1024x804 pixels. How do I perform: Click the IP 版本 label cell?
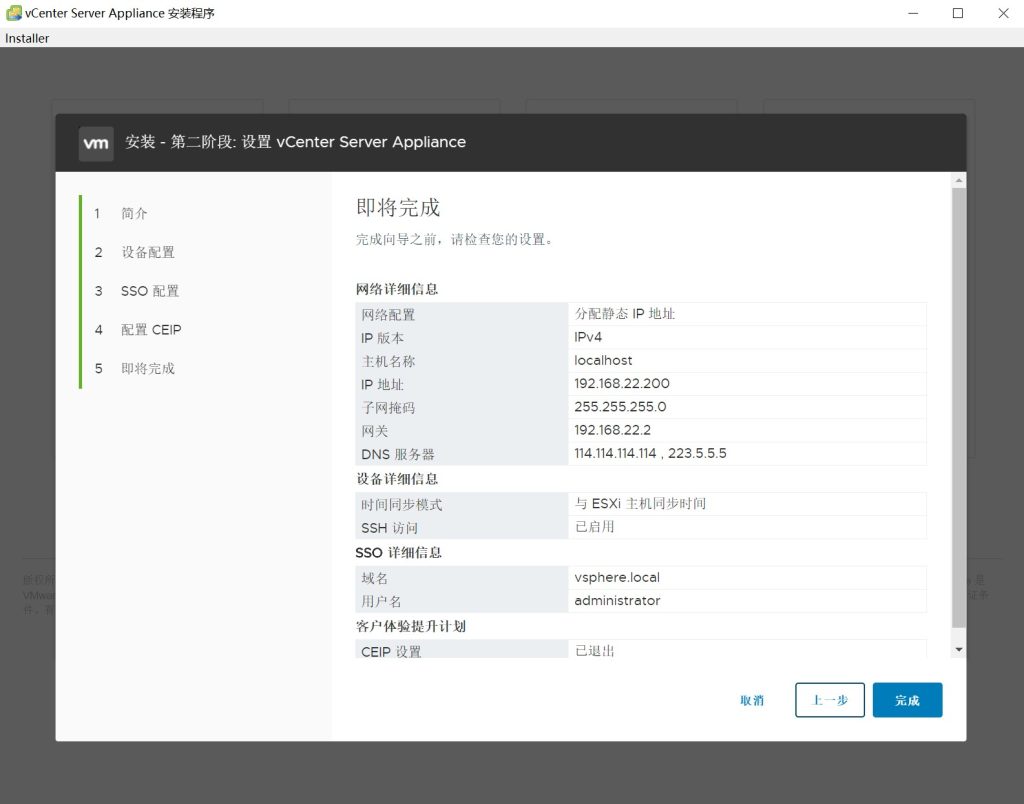(x=462, y=338)
